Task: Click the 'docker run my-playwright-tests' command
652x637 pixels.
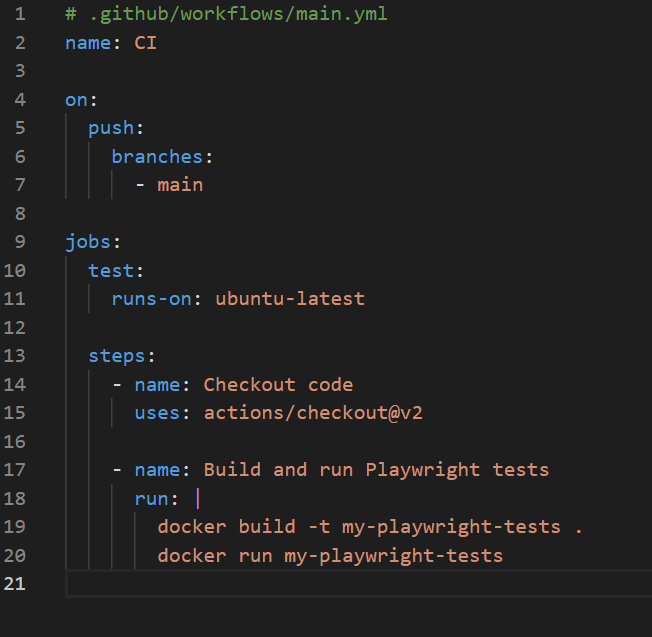Action: (330, 555)
